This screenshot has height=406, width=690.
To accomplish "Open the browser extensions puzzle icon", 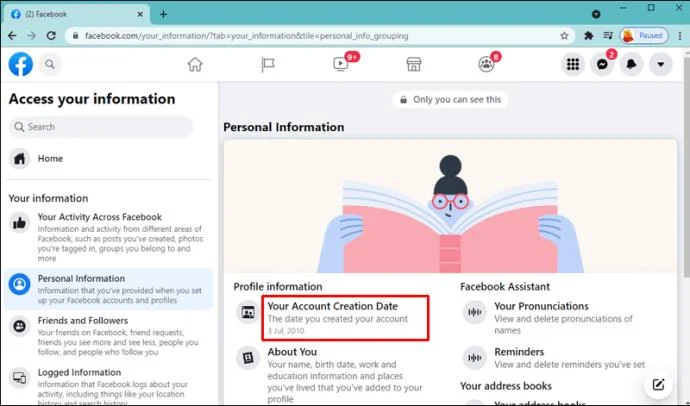I will [x=588, y=36].
